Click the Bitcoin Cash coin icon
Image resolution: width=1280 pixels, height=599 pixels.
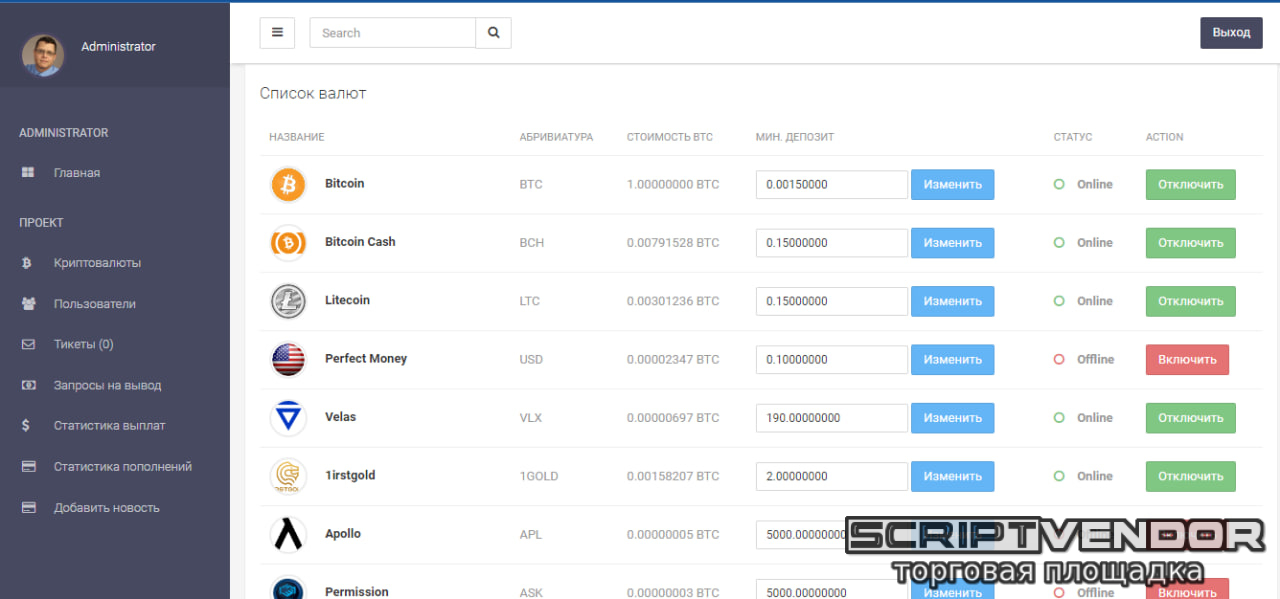[x=288, y=243]
